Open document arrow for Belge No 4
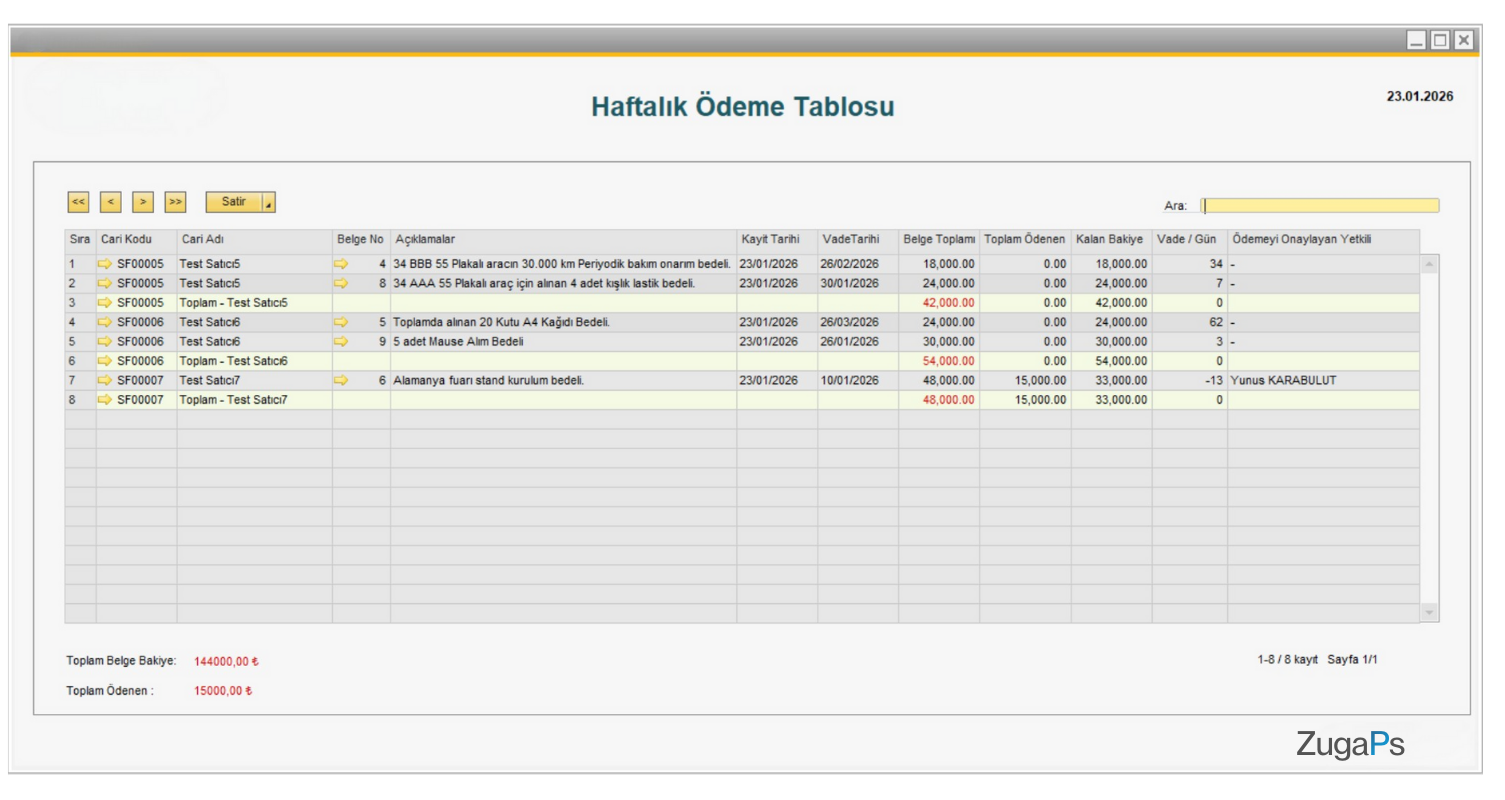The height and width of the screenshot is (800, 1505). pos(342,263)
